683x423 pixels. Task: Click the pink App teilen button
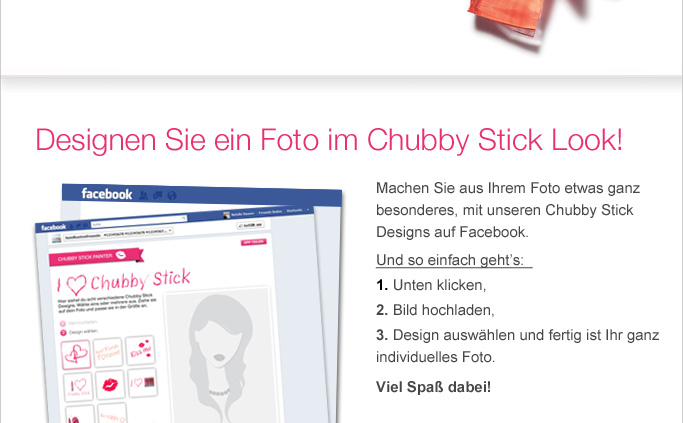(x=254, y=242)
